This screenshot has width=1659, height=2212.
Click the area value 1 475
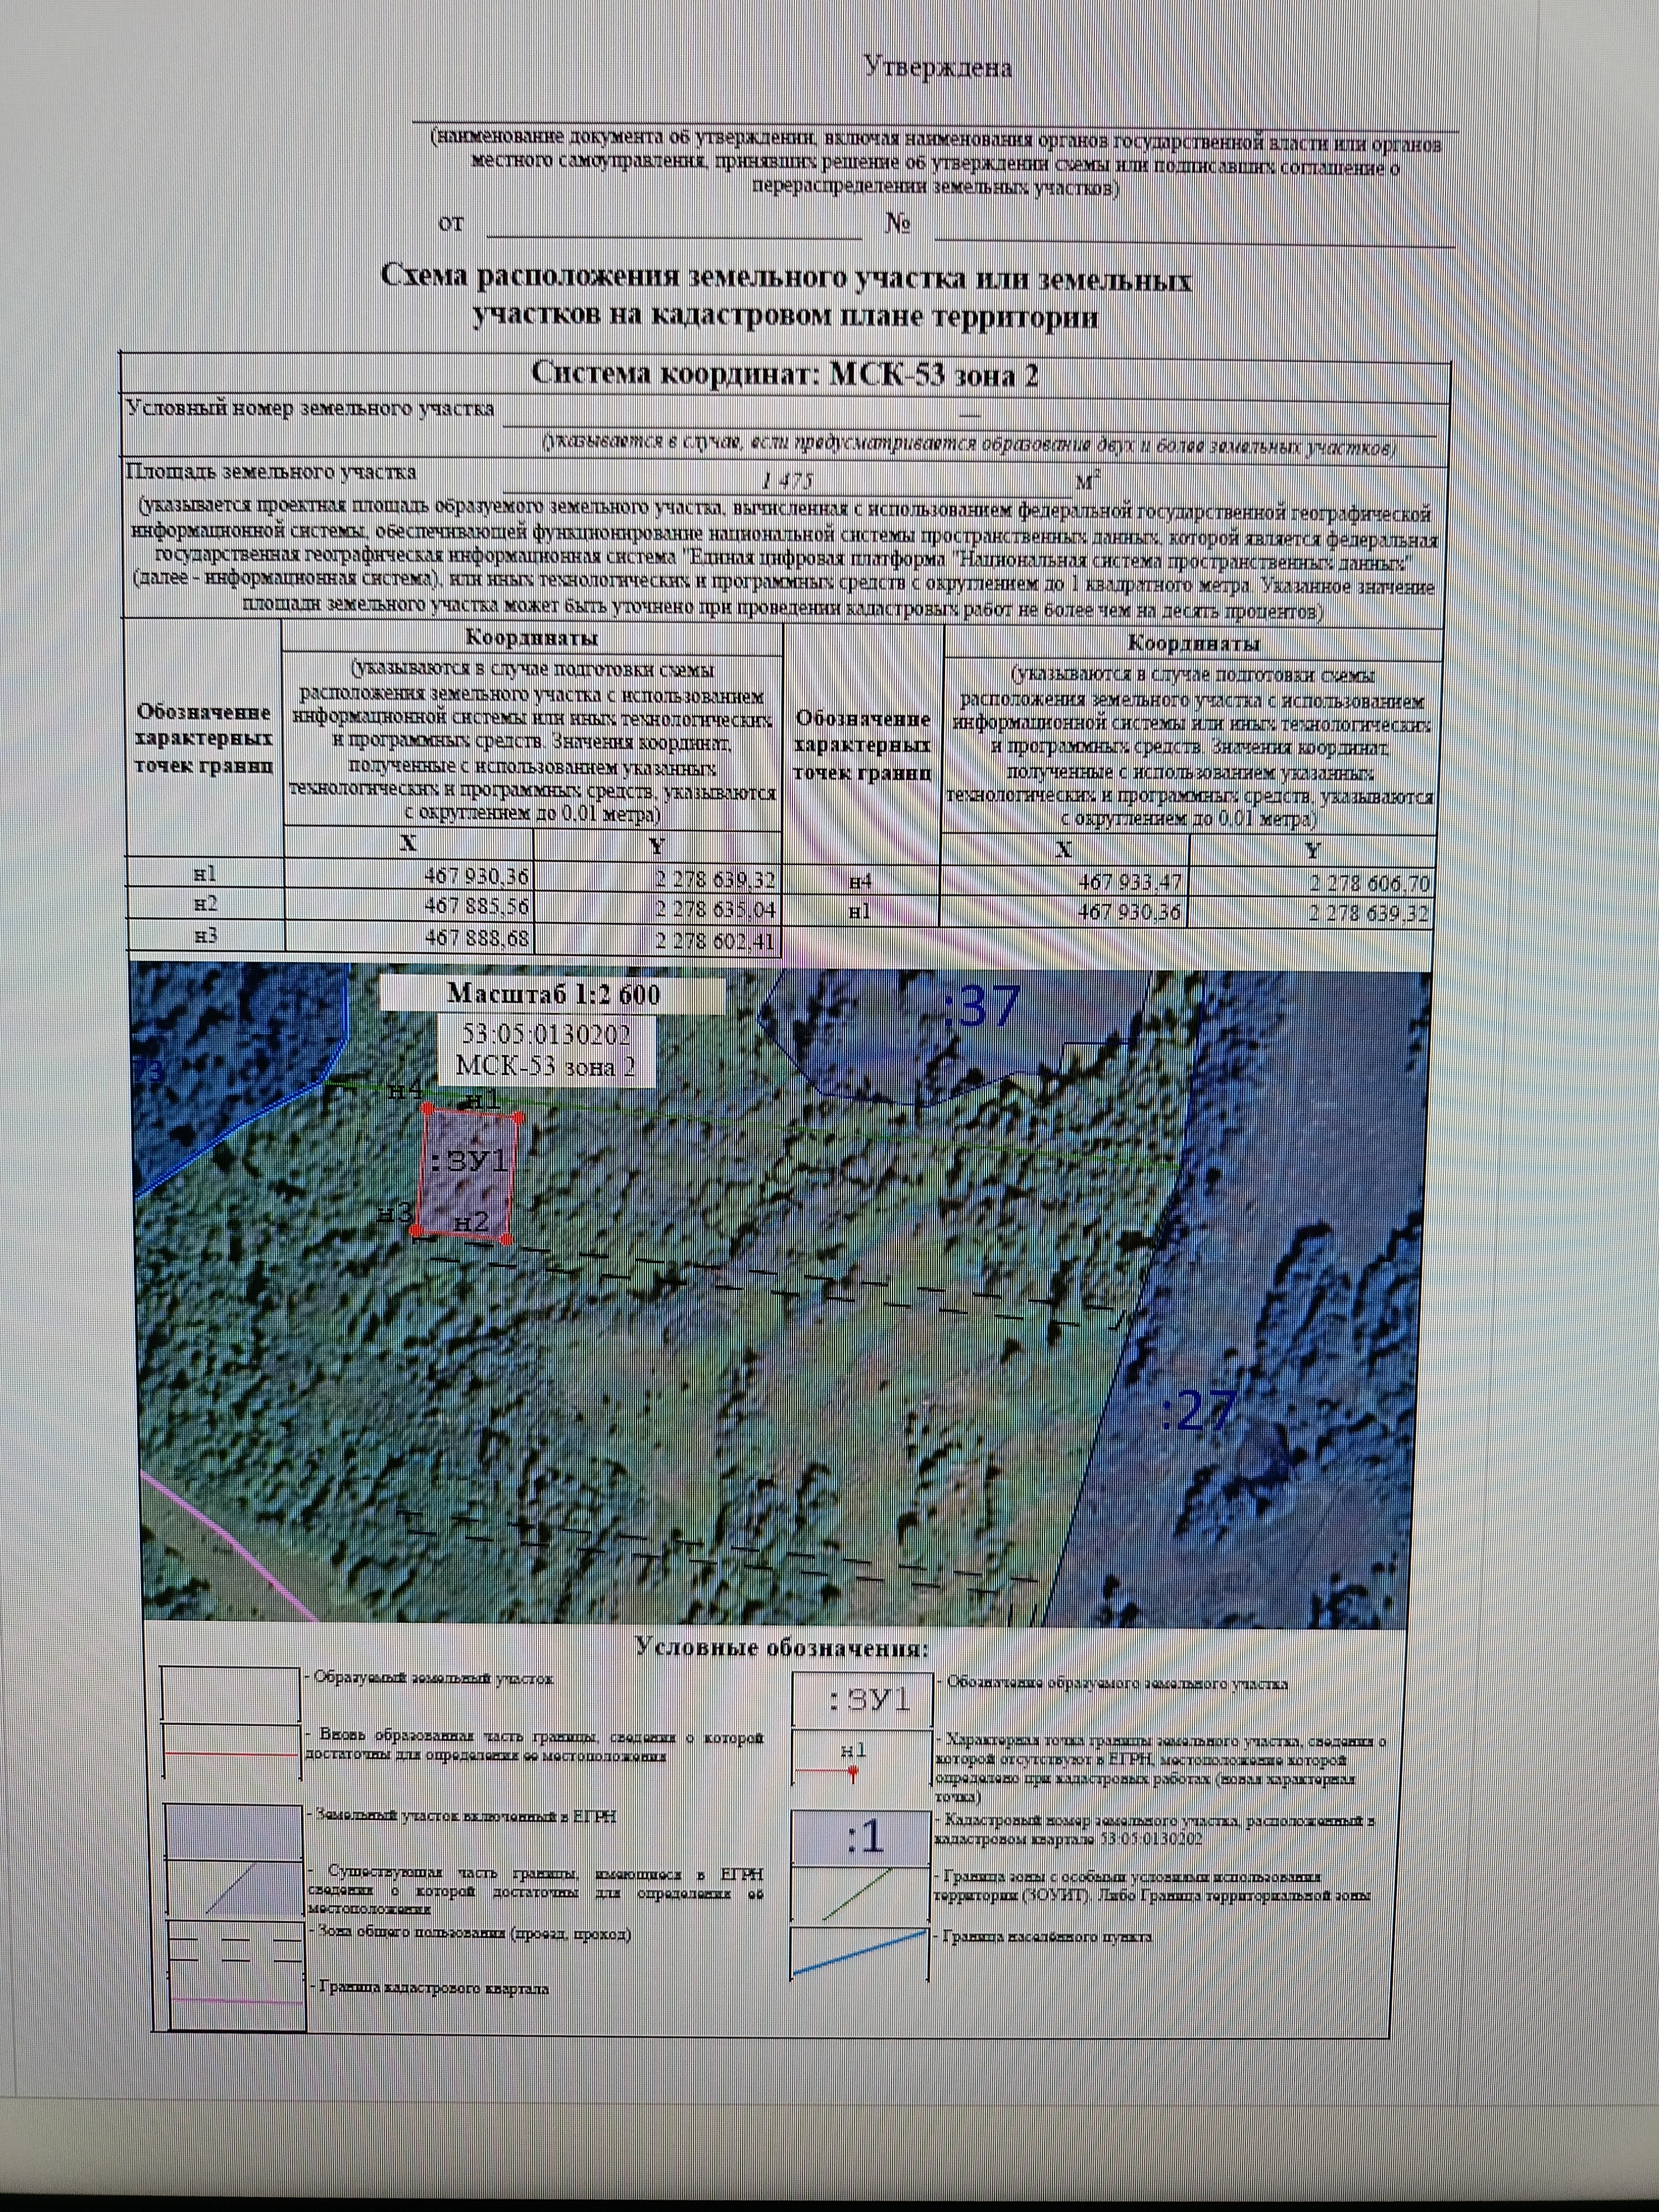(787, 481)
